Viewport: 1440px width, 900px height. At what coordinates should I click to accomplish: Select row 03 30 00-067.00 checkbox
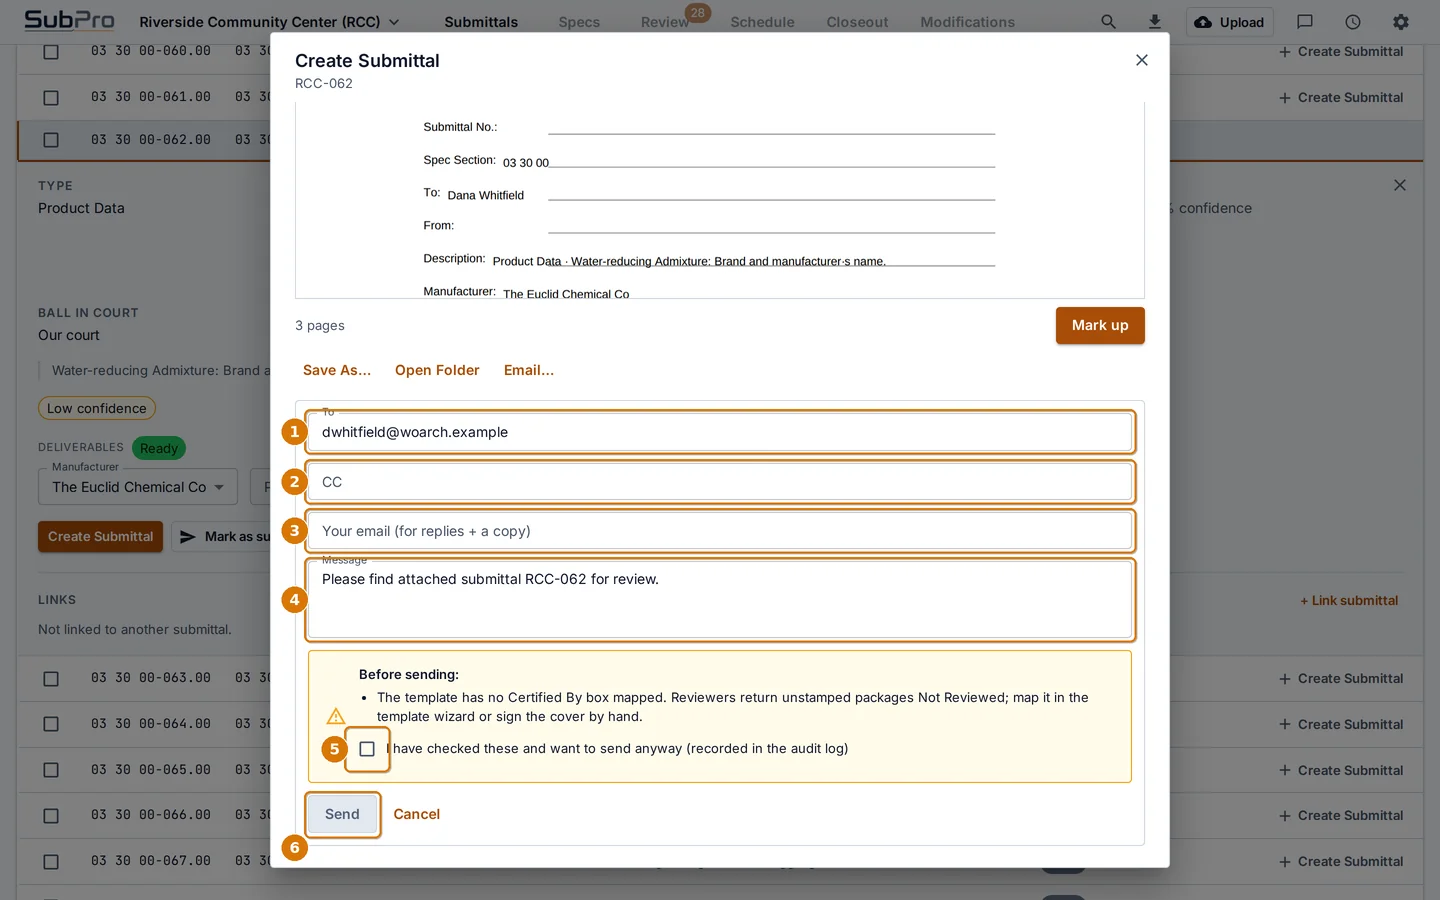(51, 862)
